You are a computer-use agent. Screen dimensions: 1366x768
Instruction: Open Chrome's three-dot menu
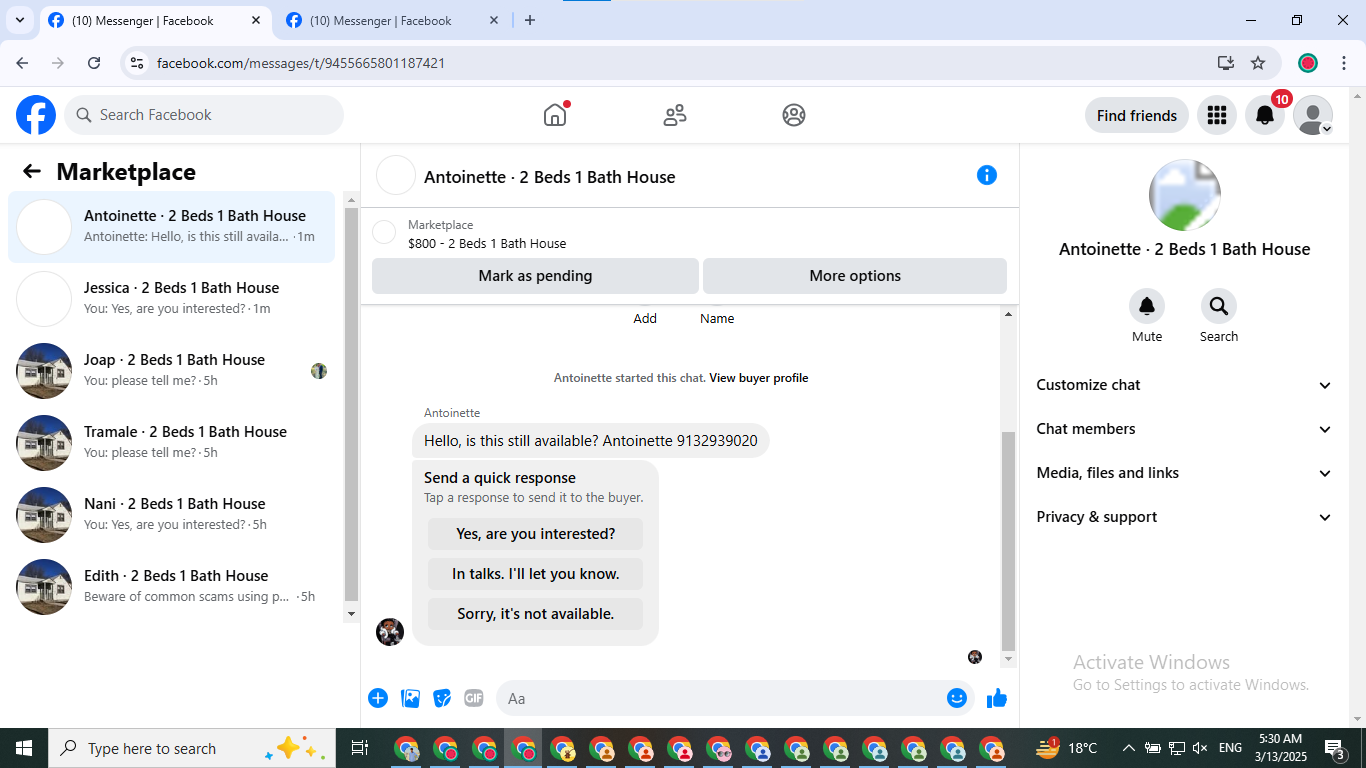coord(1342,63)
